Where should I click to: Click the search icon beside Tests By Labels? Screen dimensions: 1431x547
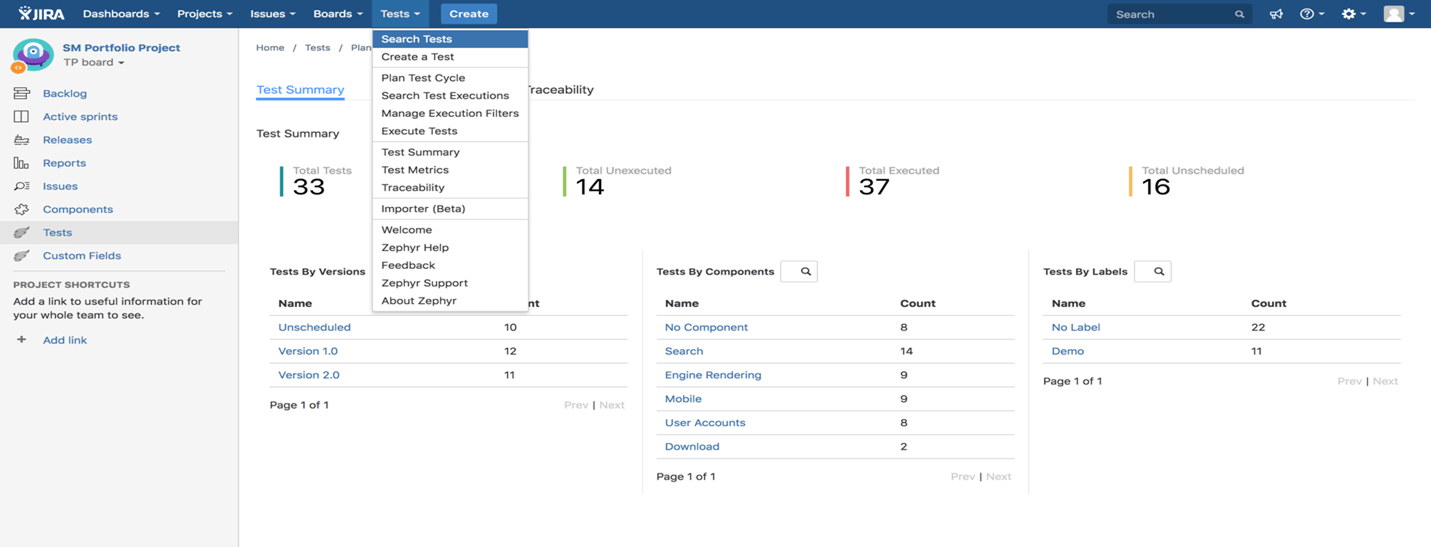pos(1158,271)
